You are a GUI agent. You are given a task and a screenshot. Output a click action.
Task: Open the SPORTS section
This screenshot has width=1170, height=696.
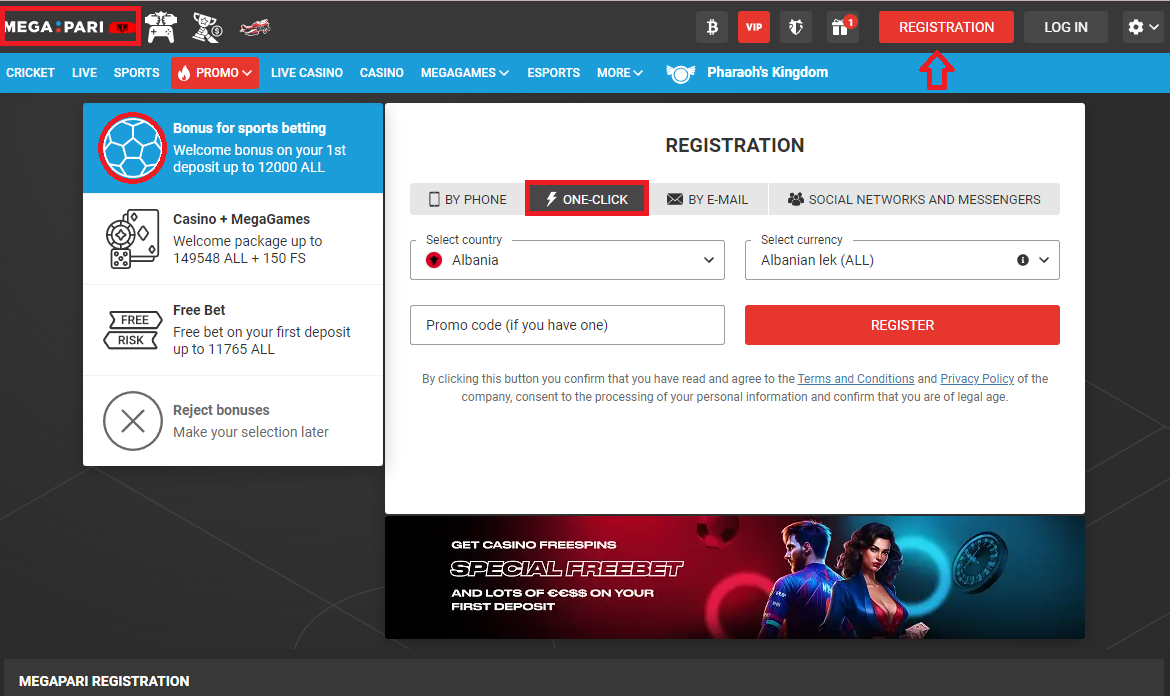click(x=137, y=72)
